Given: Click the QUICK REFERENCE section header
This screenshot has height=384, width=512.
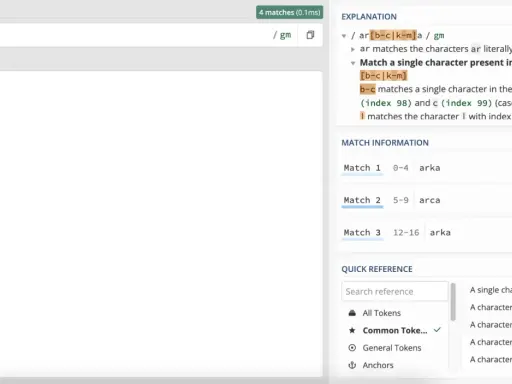Looking at the screenshot, I should pyautogui.click(x=377, y=269).
